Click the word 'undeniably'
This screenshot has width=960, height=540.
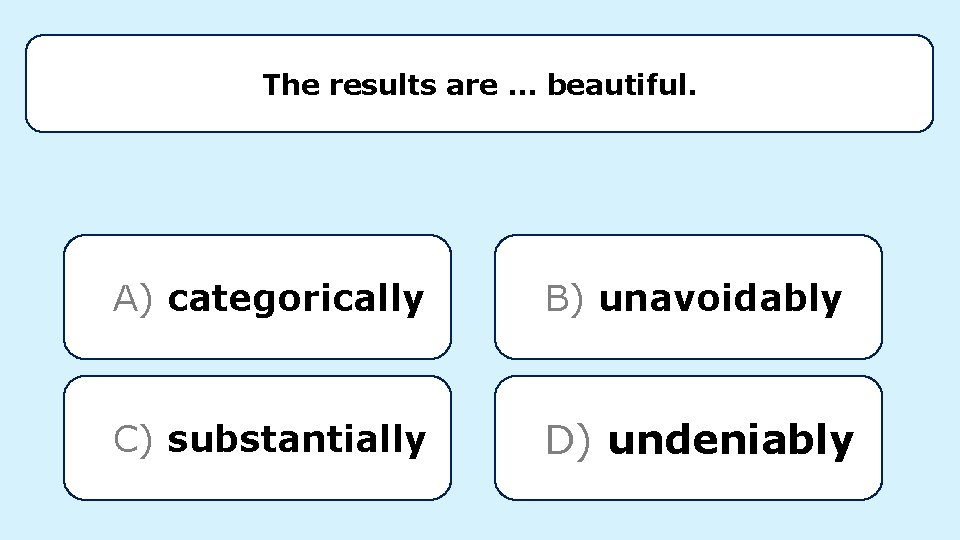730,441
